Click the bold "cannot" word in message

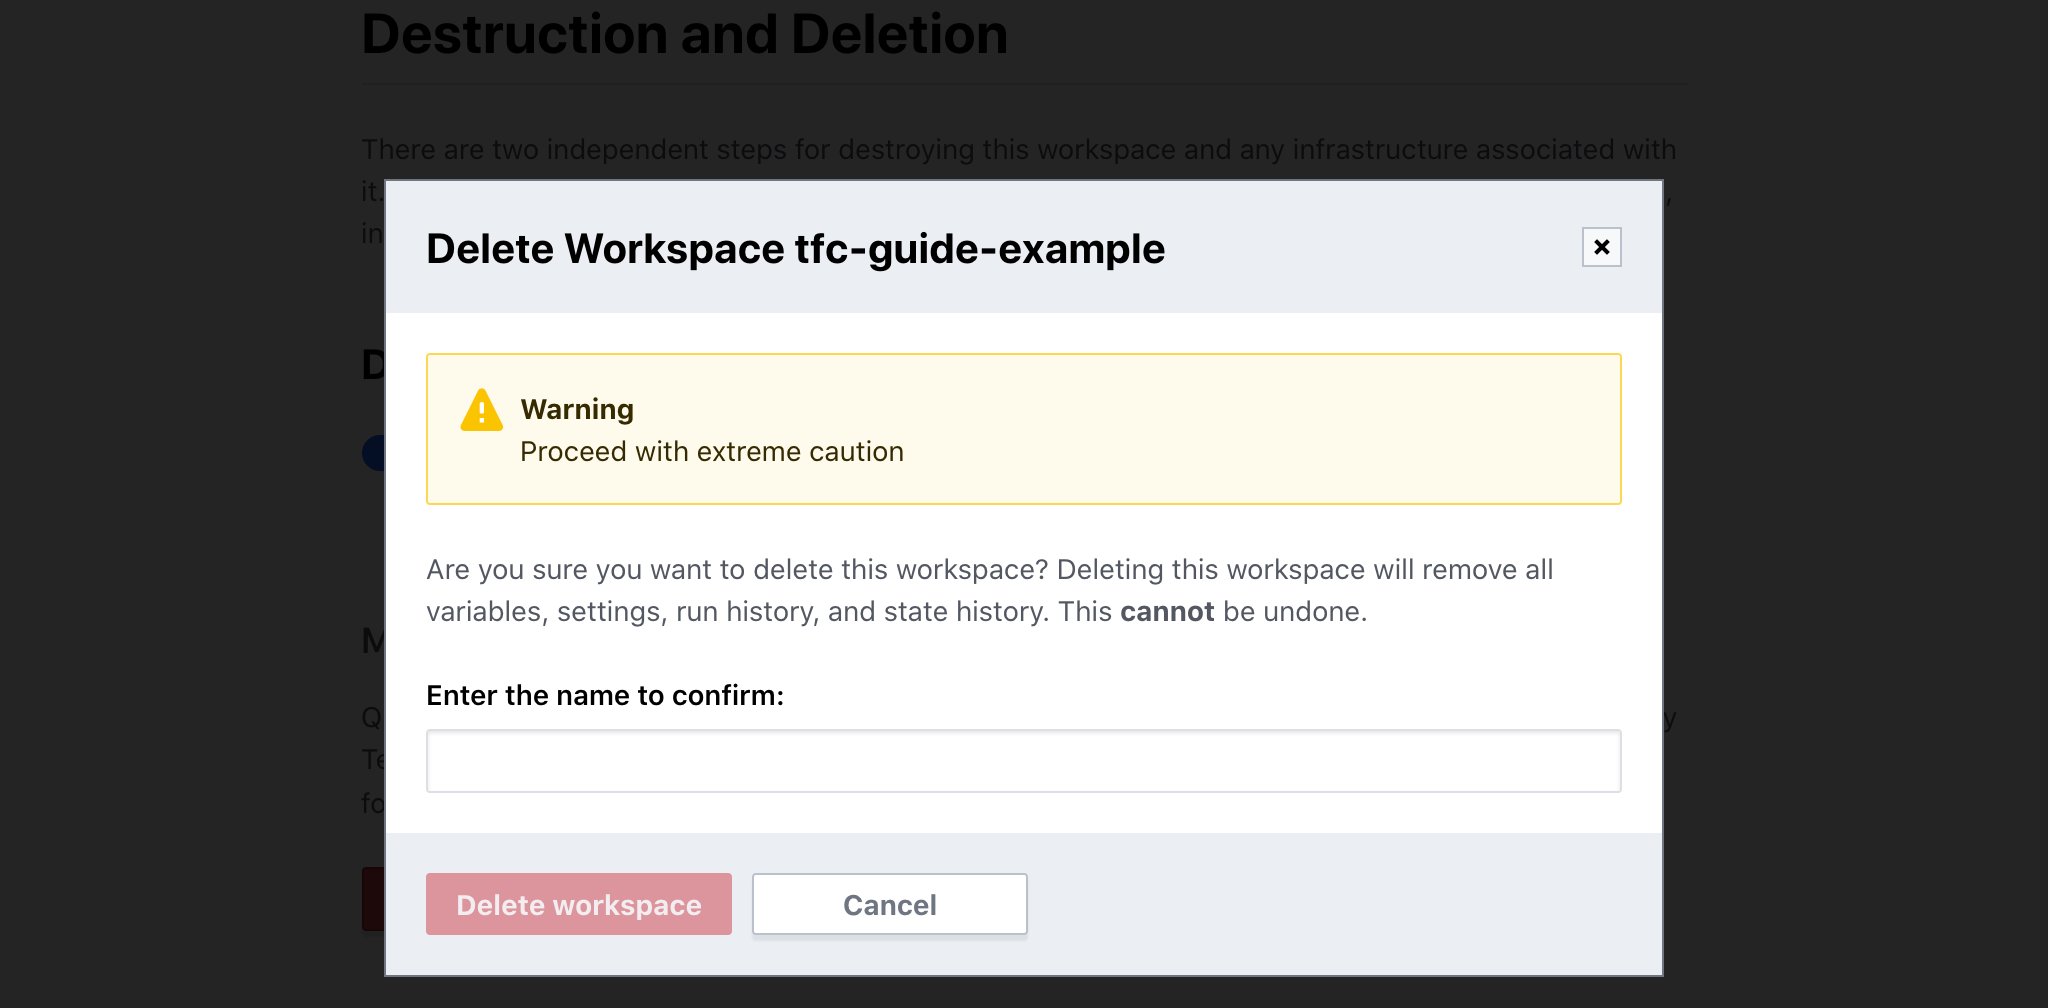1167,611
